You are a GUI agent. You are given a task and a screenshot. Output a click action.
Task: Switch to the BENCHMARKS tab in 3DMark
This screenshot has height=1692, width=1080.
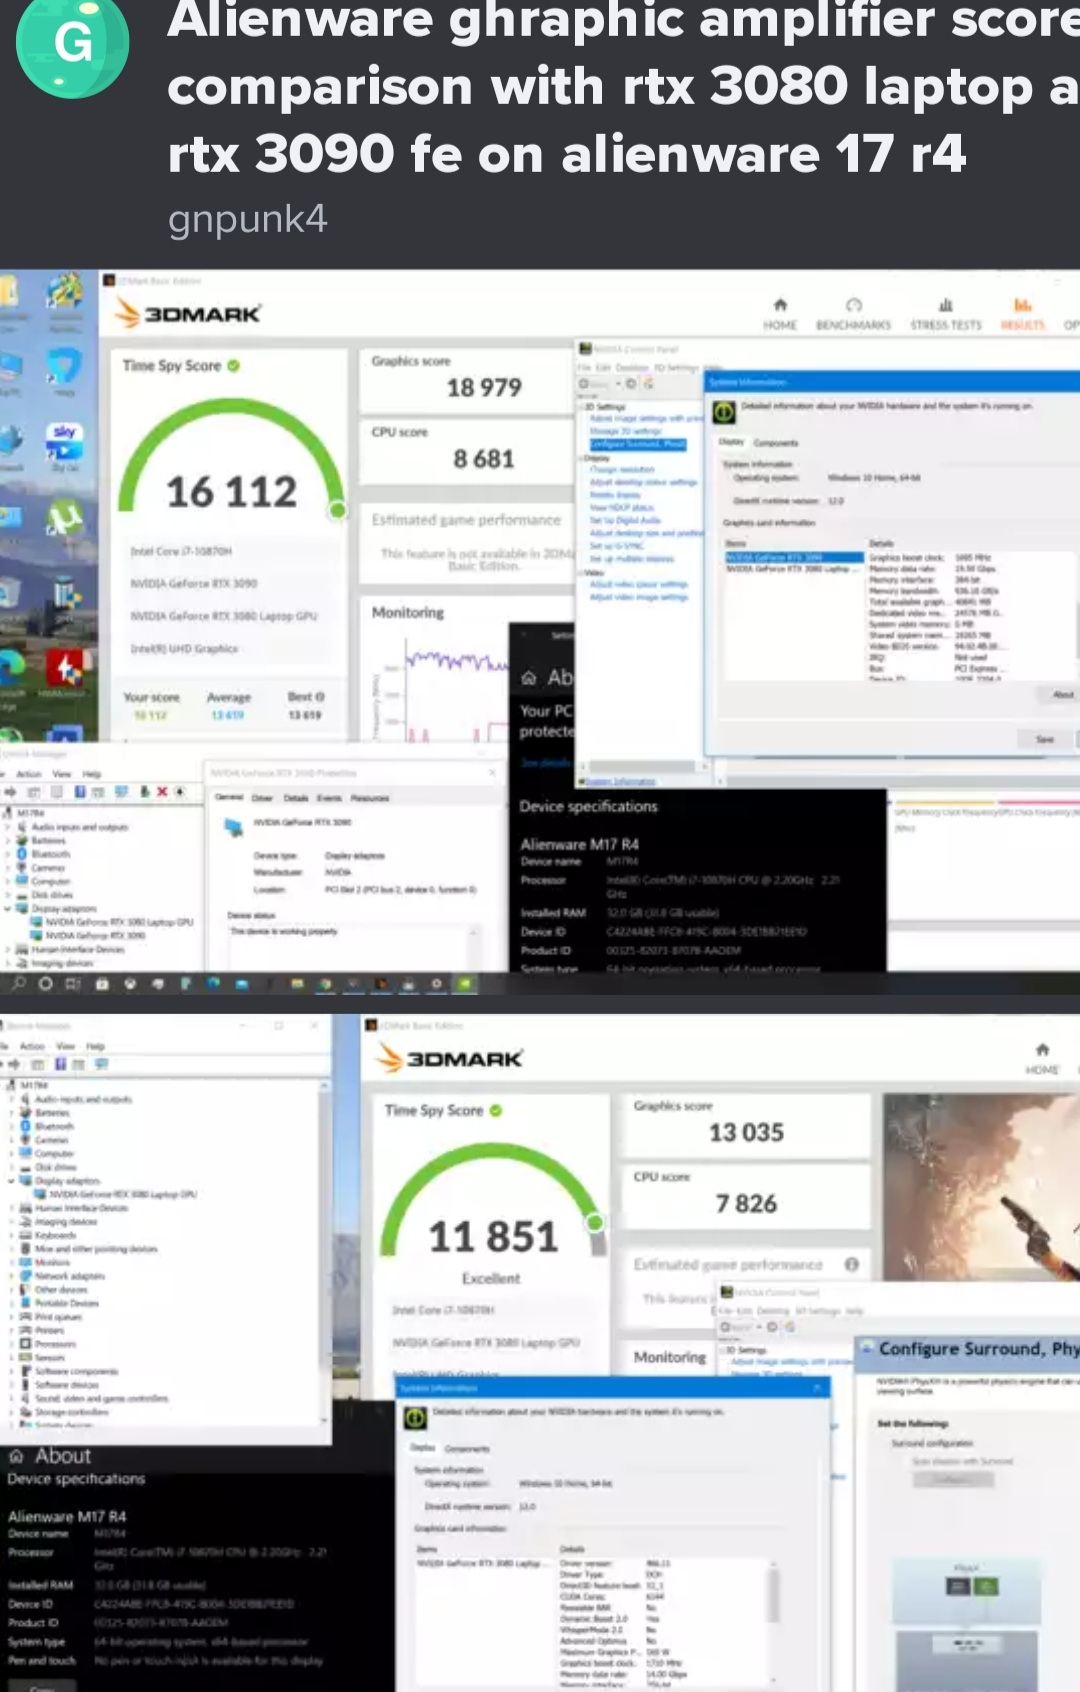click(x=853, y=314)
